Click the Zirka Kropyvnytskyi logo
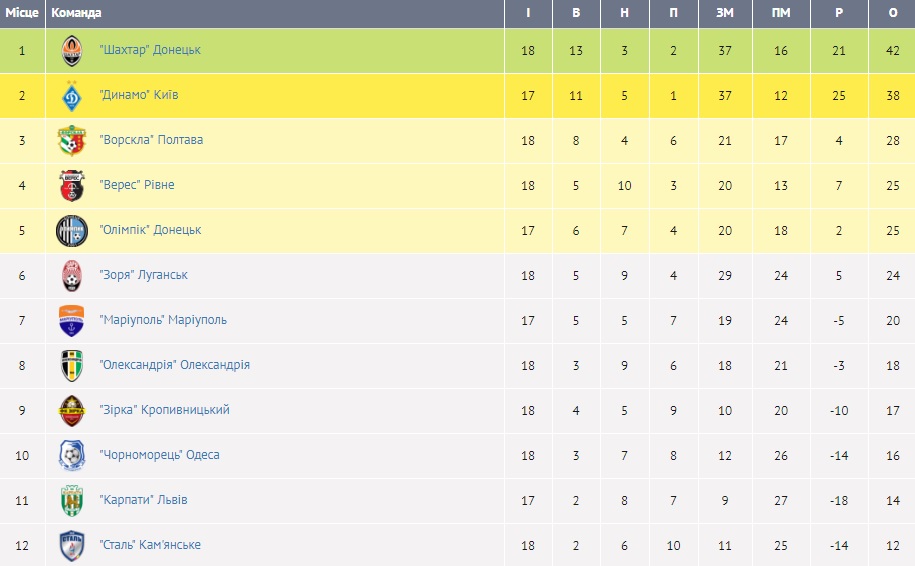 pos(72,410)
